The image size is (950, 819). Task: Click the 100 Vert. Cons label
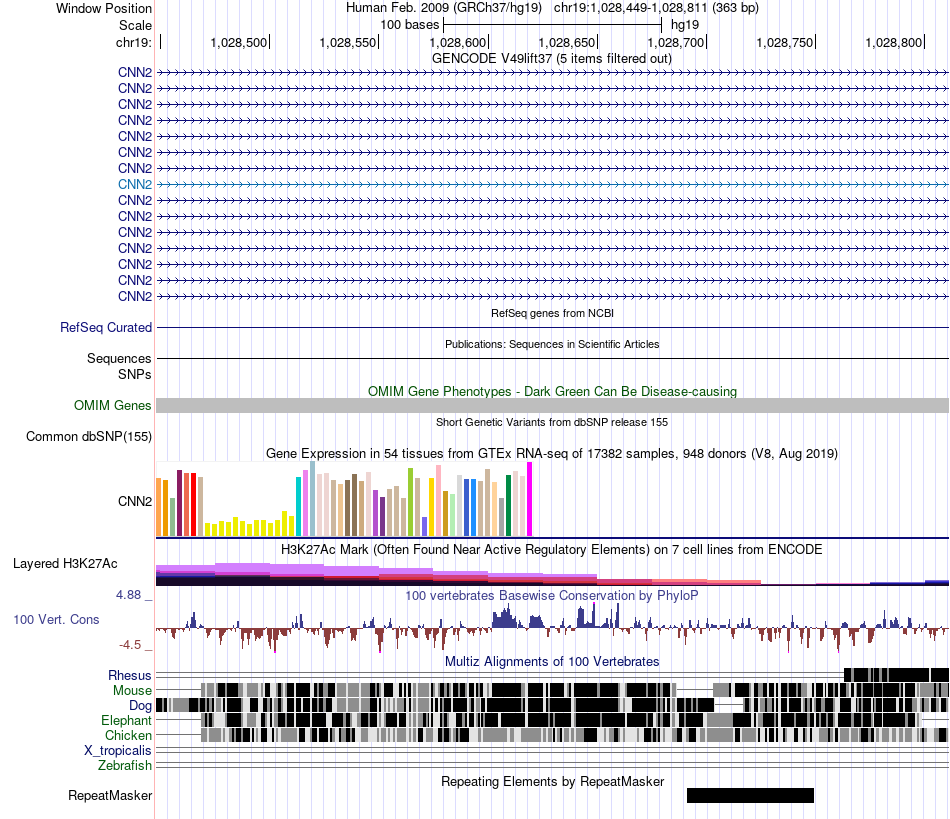point(56,620)
